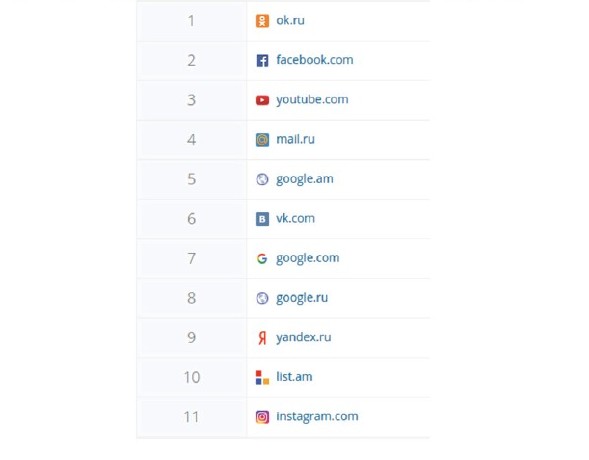Follow the youtube.com link

[x=312, y=100]
